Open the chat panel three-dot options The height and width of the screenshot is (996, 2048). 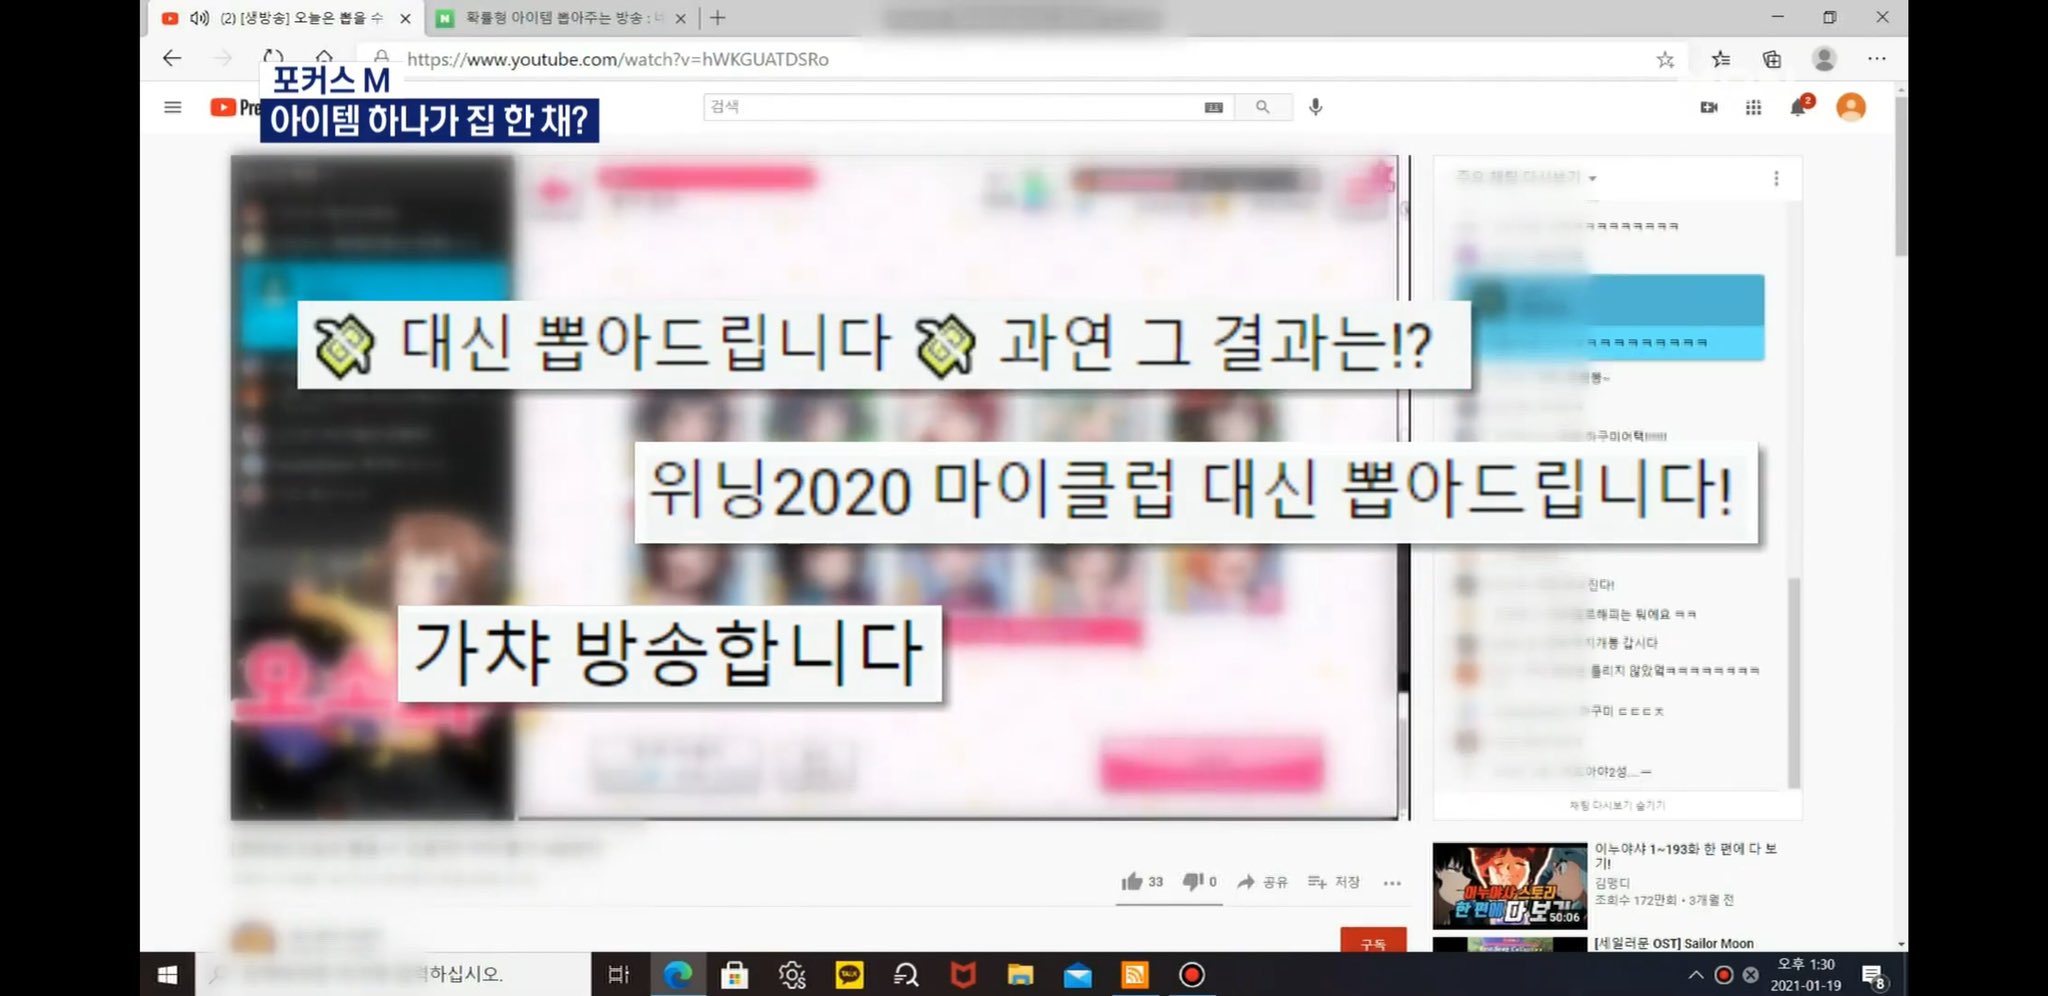[1776, 178]
